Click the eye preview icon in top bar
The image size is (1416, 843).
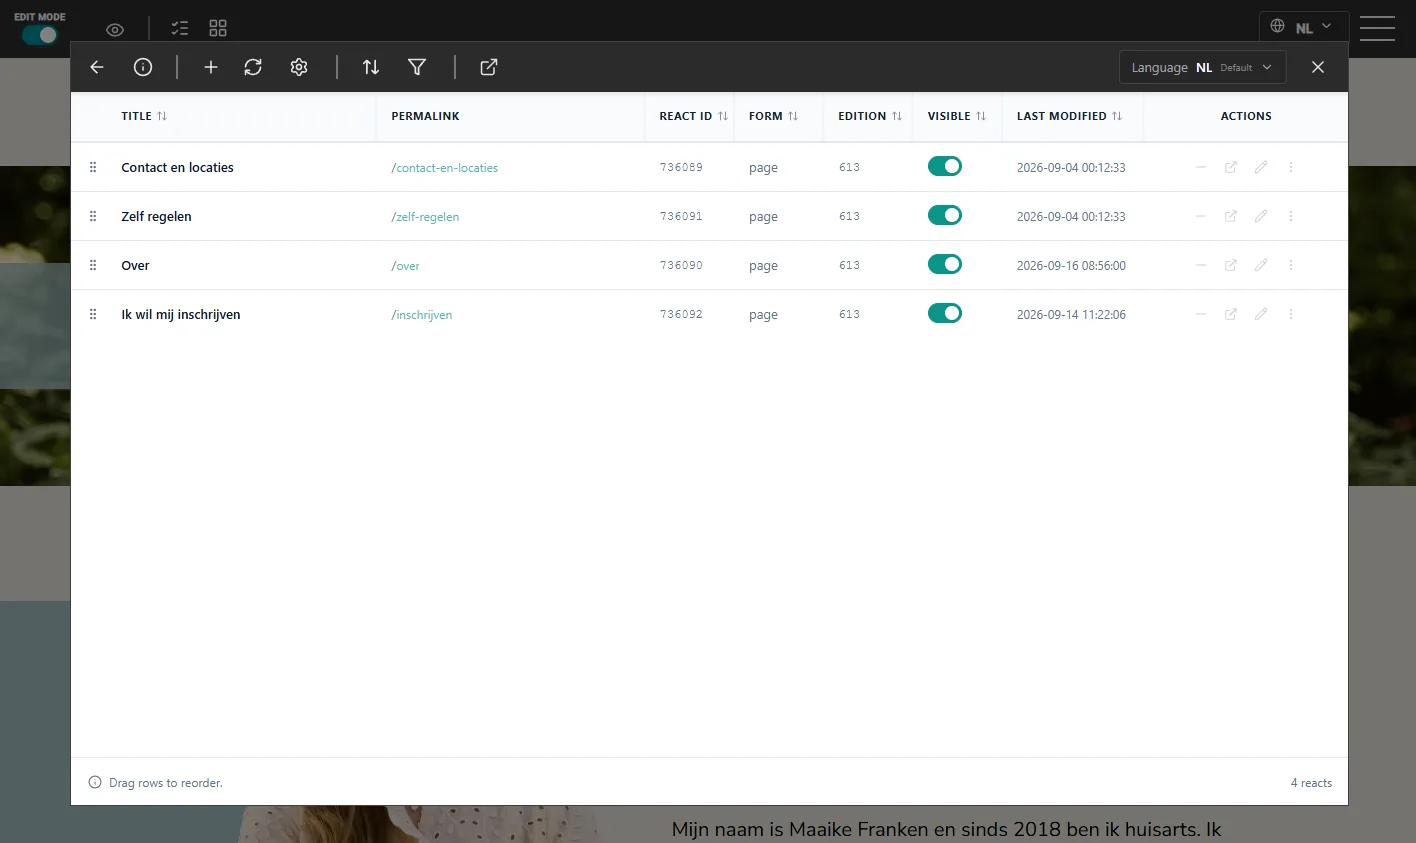point(115,29)
